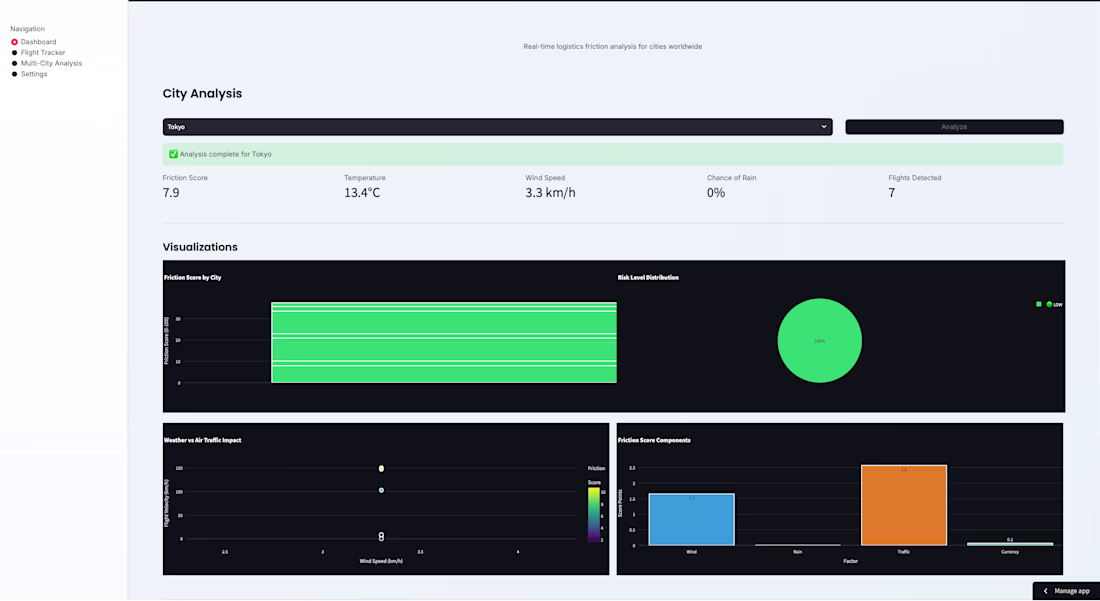Click the 'Factor' axis label
The width and height of the screenshot is (1100, 601).
[x=850, y=561]
